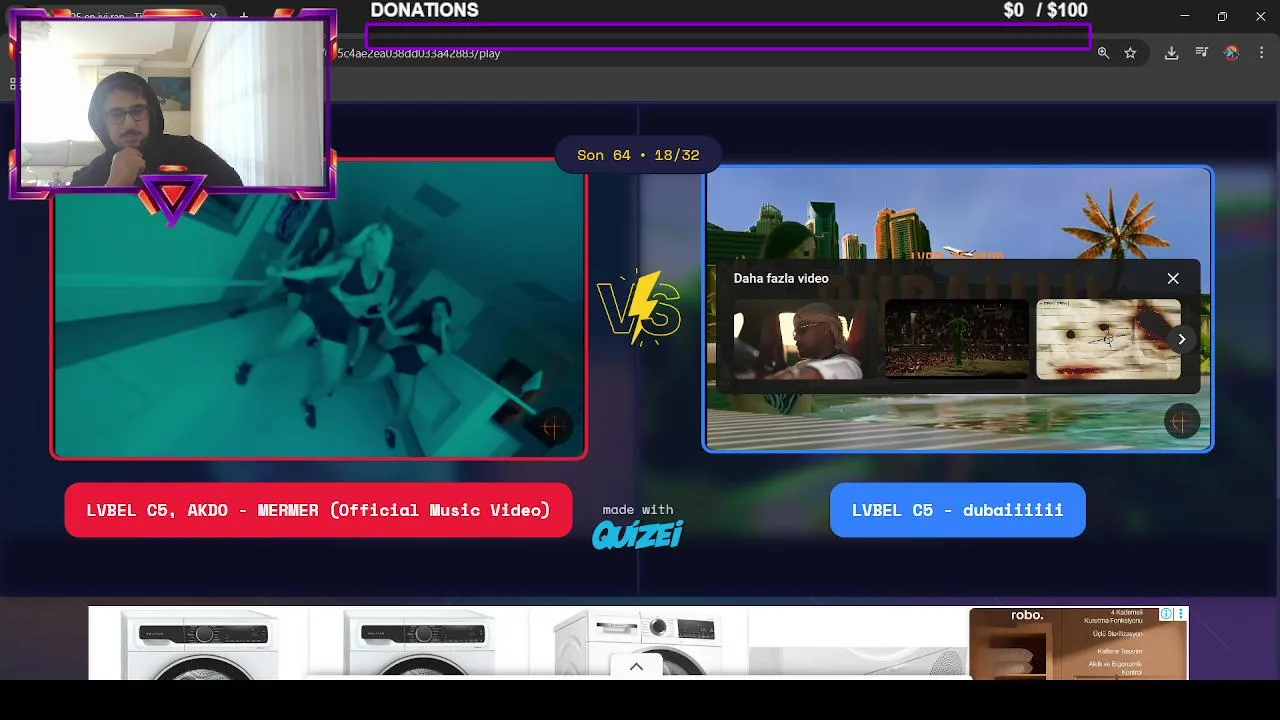This screenshot has height=720, width=1280.
Task: Play the middle dark crowd suggested thumbnail
Action: [x=956, y=339]
